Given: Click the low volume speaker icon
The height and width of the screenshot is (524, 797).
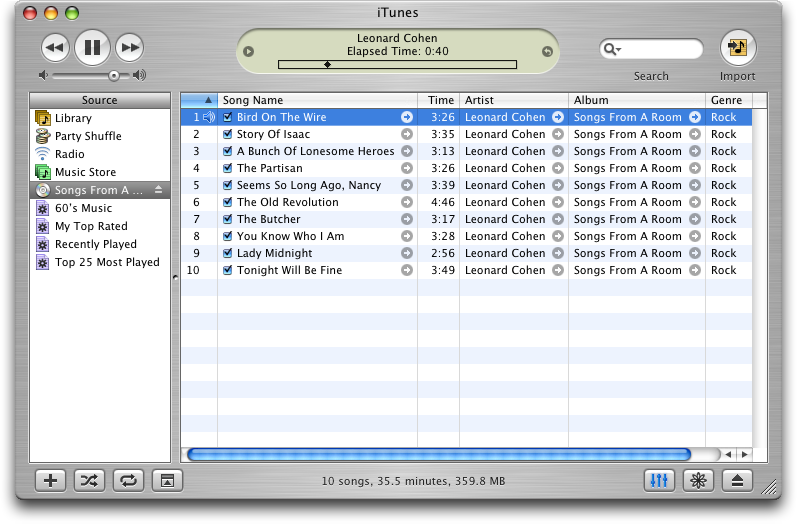Looking at the screenshot, I should 43,76.
